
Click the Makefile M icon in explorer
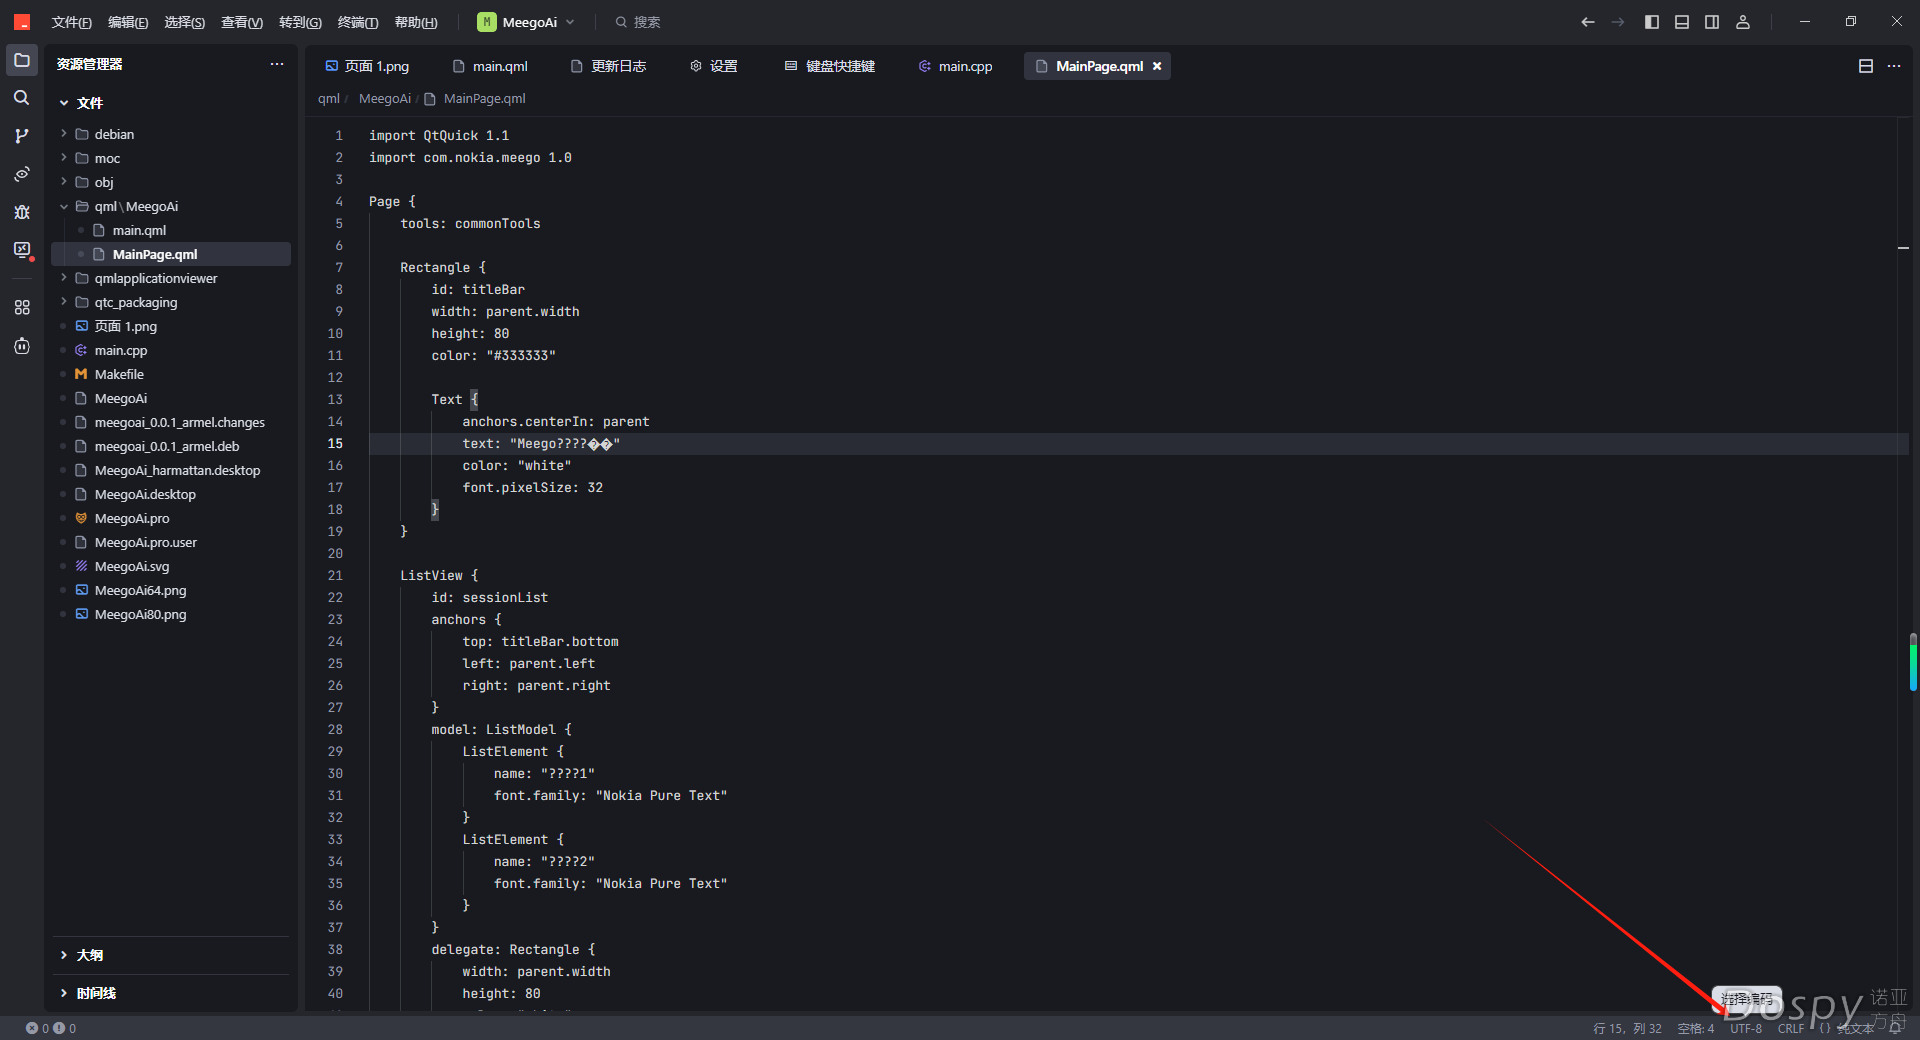(81, 374)
